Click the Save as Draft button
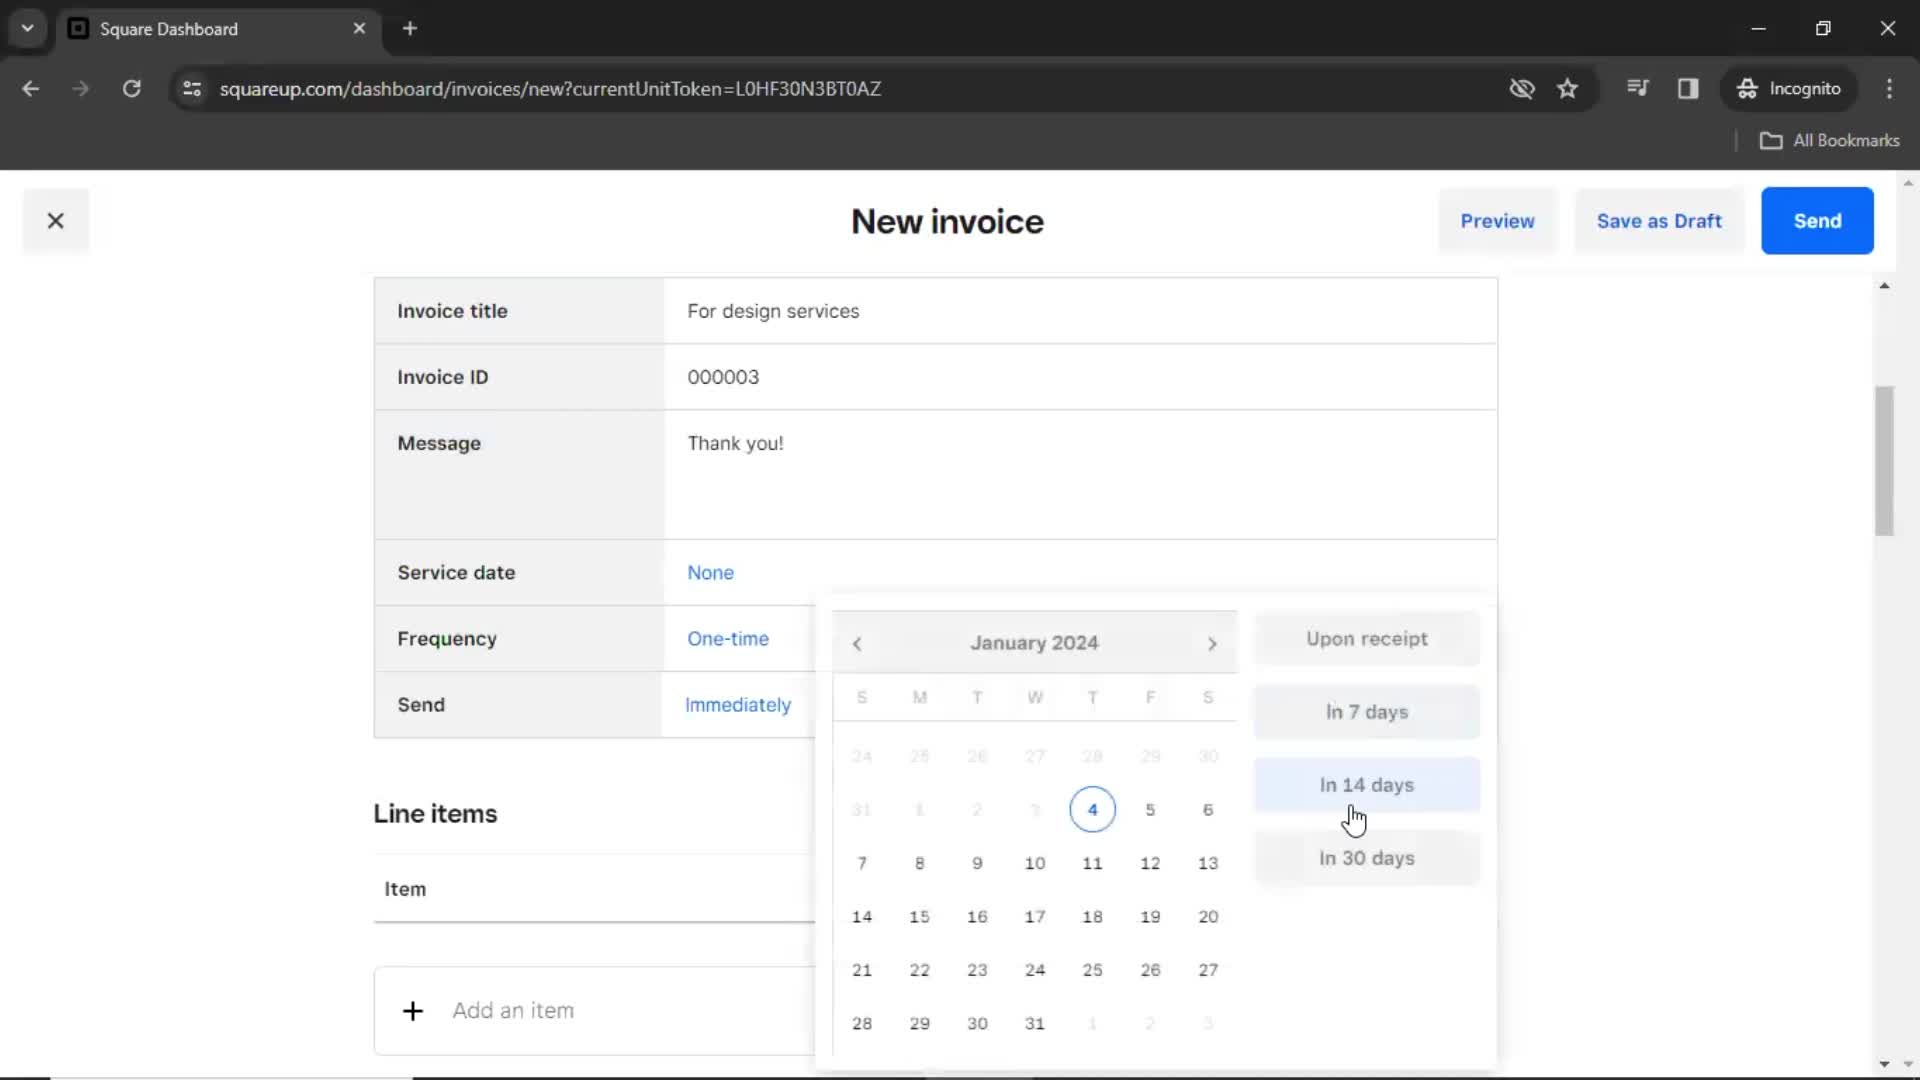Image resolution: width=1920 pixels, height=1080 pixels. [1659, 220]
